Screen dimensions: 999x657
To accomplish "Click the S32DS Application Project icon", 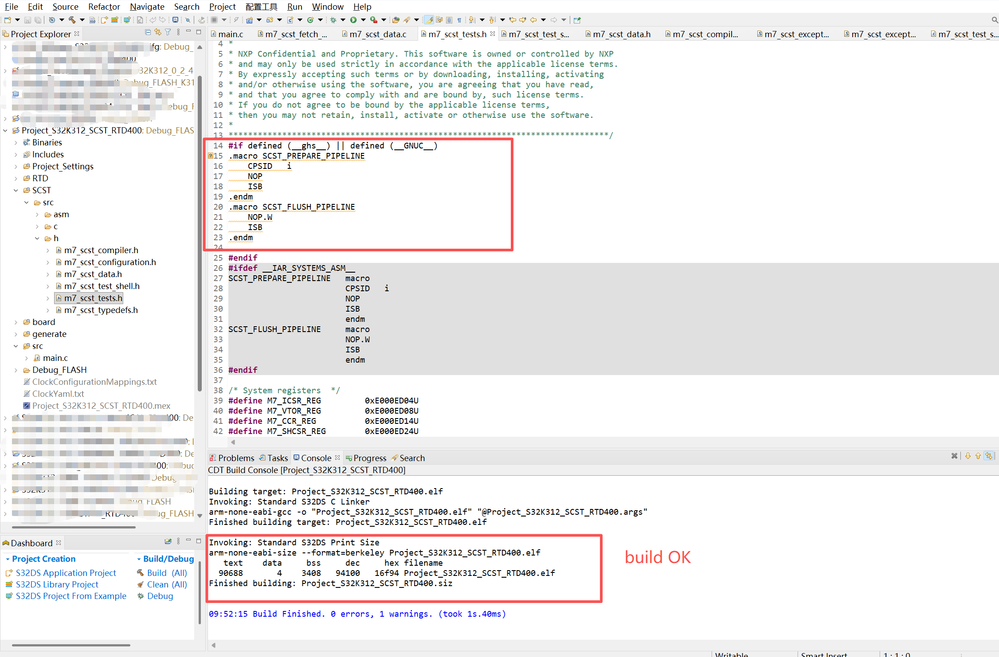I will tap(9, 573).
